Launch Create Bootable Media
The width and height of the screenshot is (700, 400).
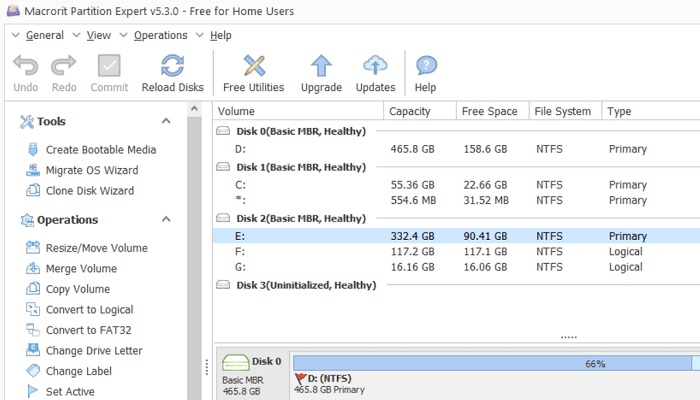(x=100, y=150)
